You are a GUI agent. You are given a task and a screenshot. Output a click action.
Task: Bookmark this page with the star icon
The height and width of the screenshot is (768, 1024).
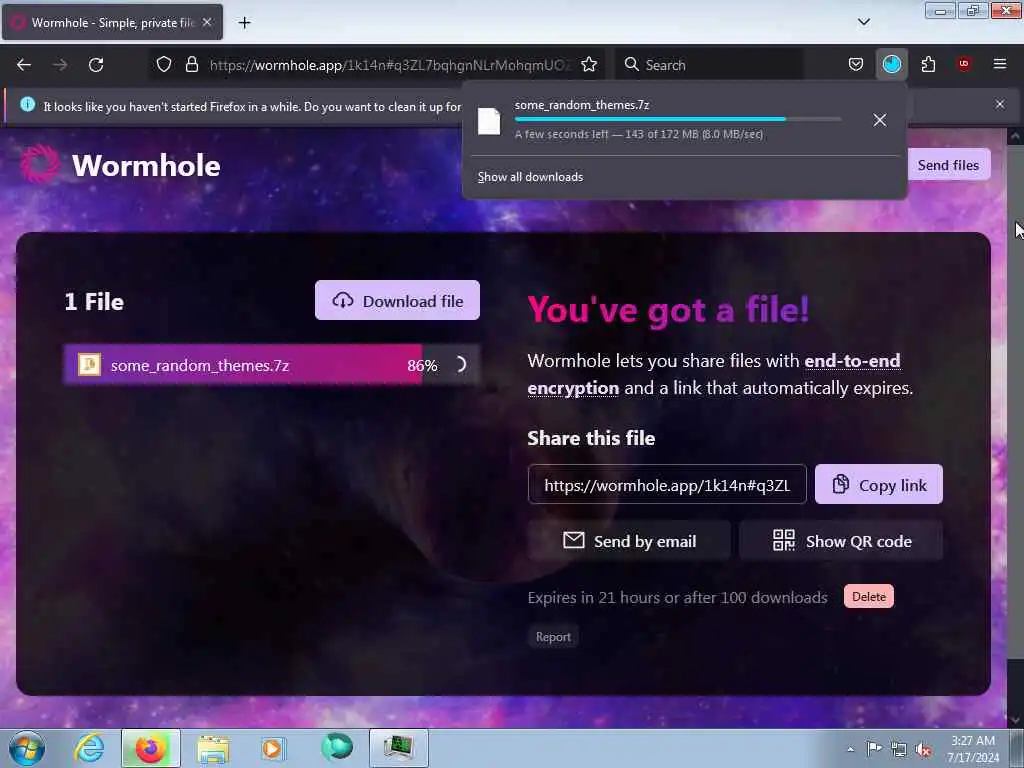589,65
